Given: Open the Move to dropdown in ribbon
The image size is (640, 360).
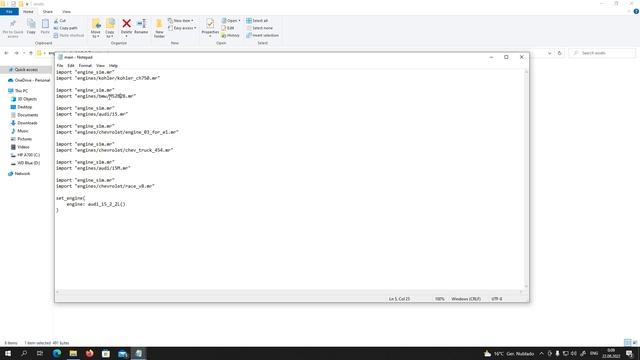Looking at the screenshot, I should click(96, 28).
